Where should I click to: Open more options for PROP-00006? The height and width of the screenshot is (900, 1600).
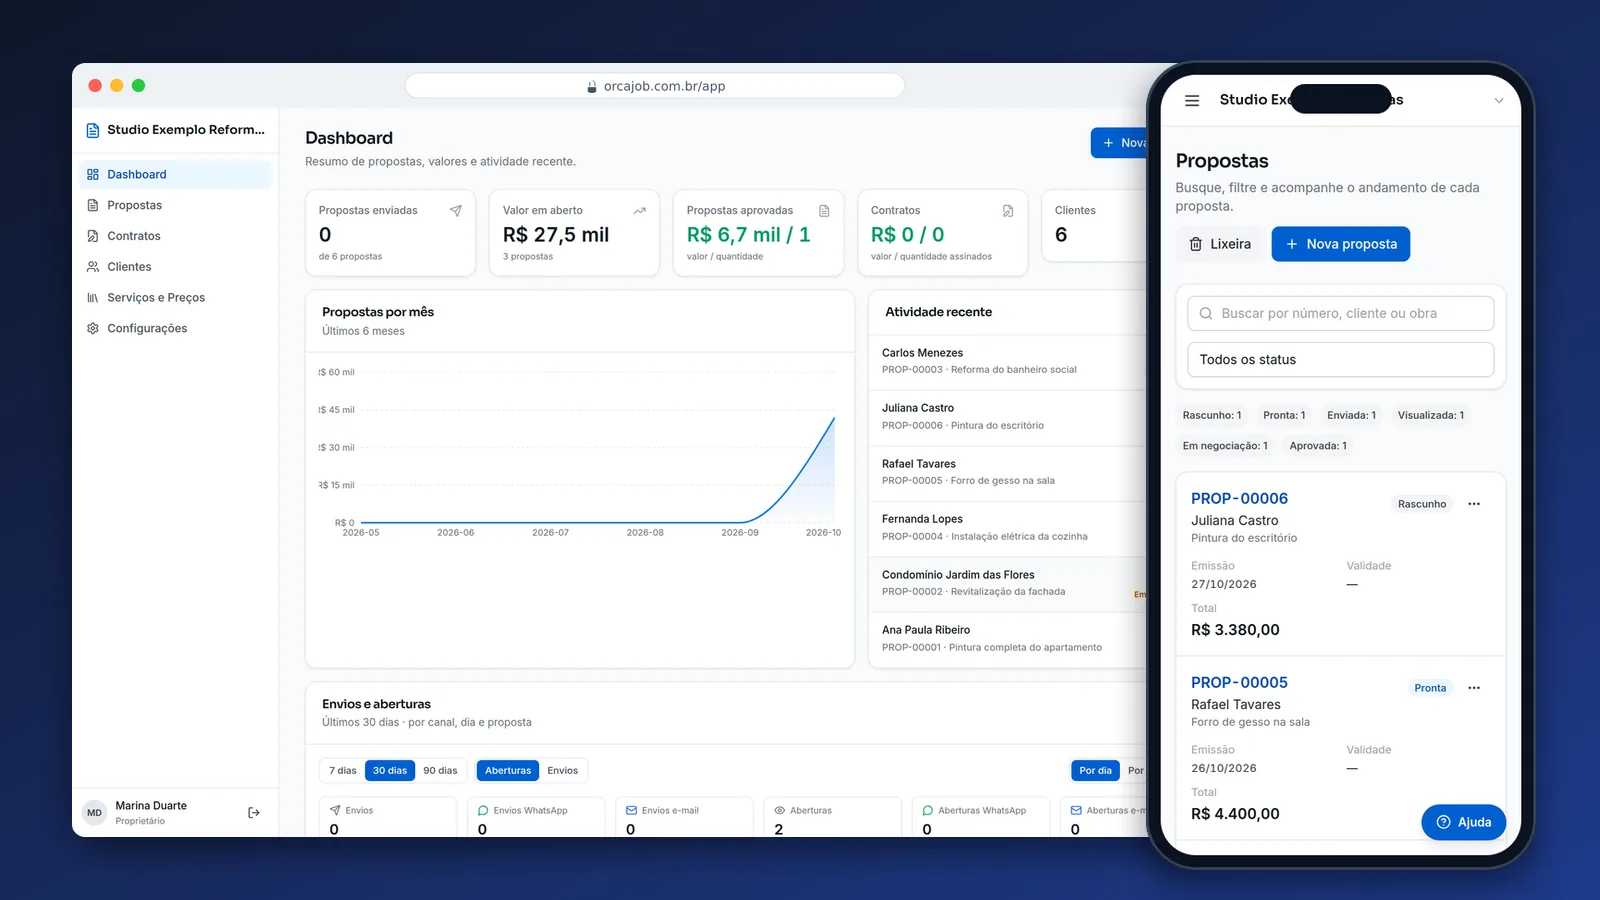coord(1474,504)
